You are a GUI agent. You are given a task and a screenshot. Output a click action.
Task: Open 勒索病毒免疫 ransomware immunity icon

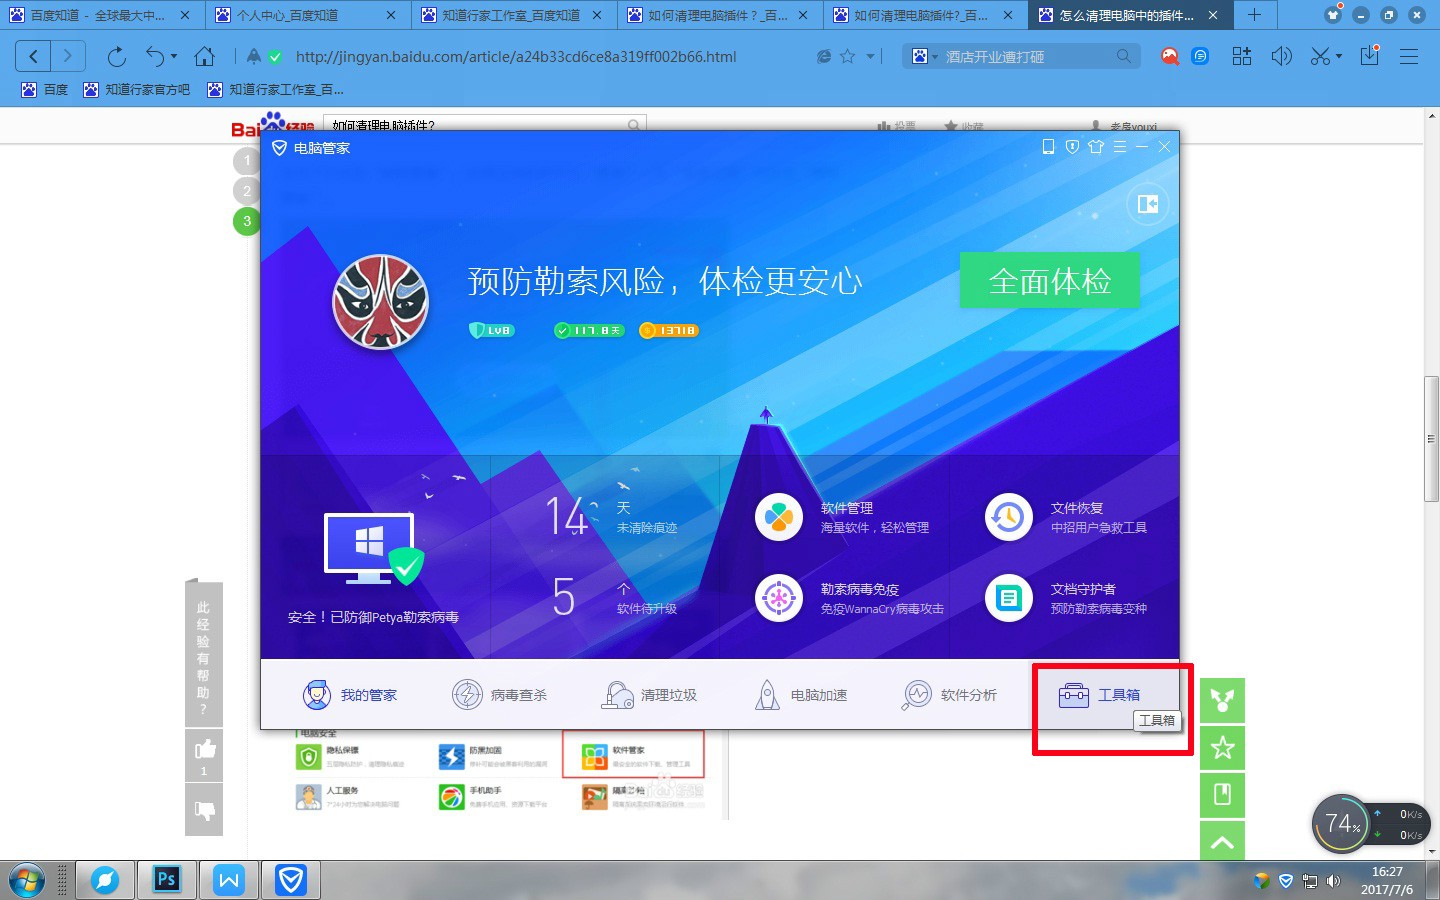779,598
